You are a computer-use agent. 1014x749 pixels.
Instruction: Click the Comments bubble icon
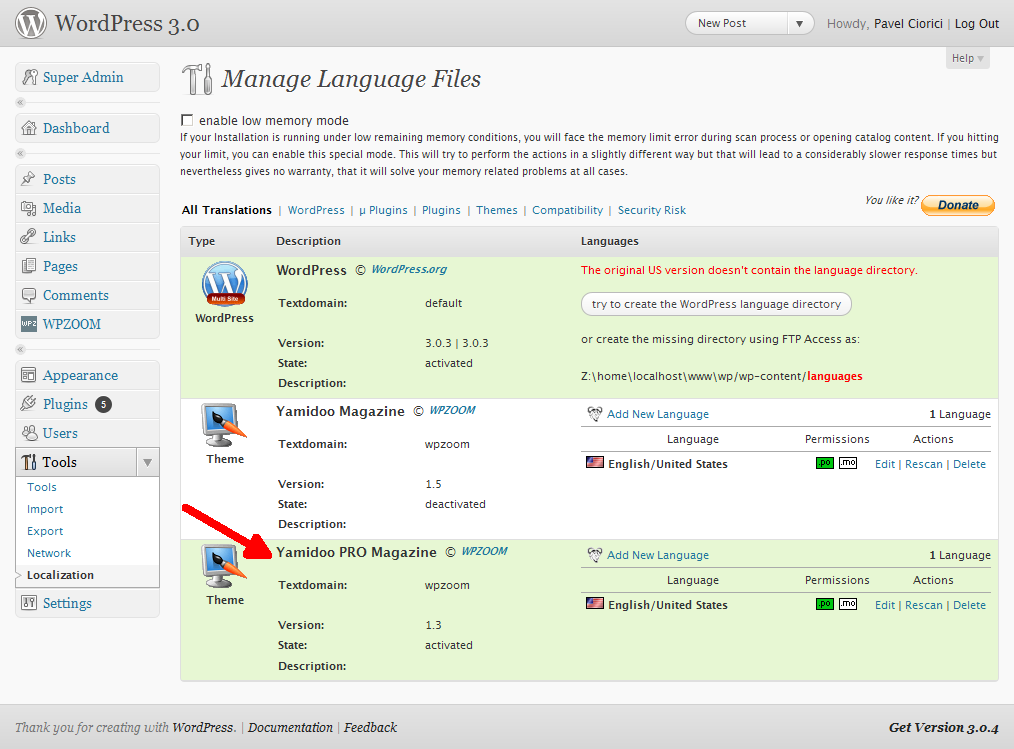(x=28, y=296)
